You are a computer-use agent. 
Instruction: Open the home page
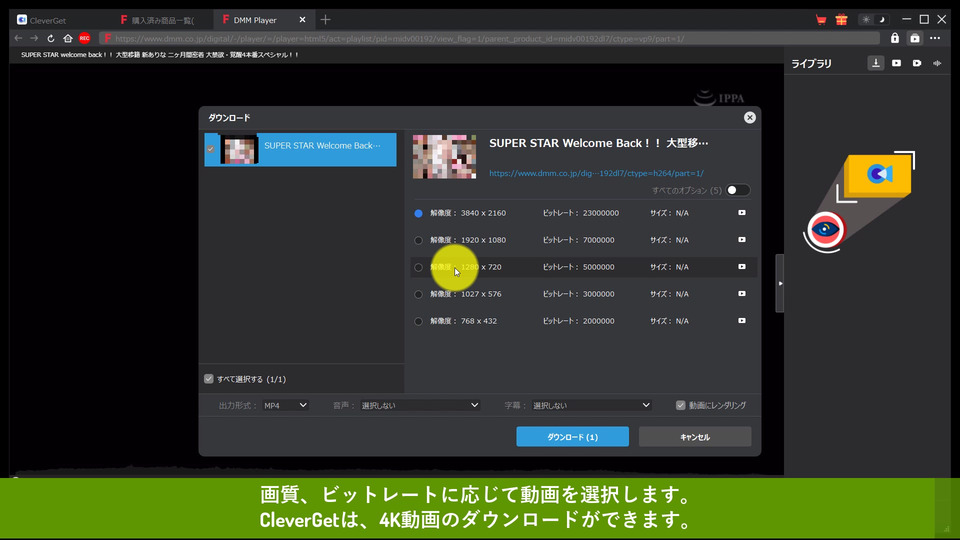[67, 39]
